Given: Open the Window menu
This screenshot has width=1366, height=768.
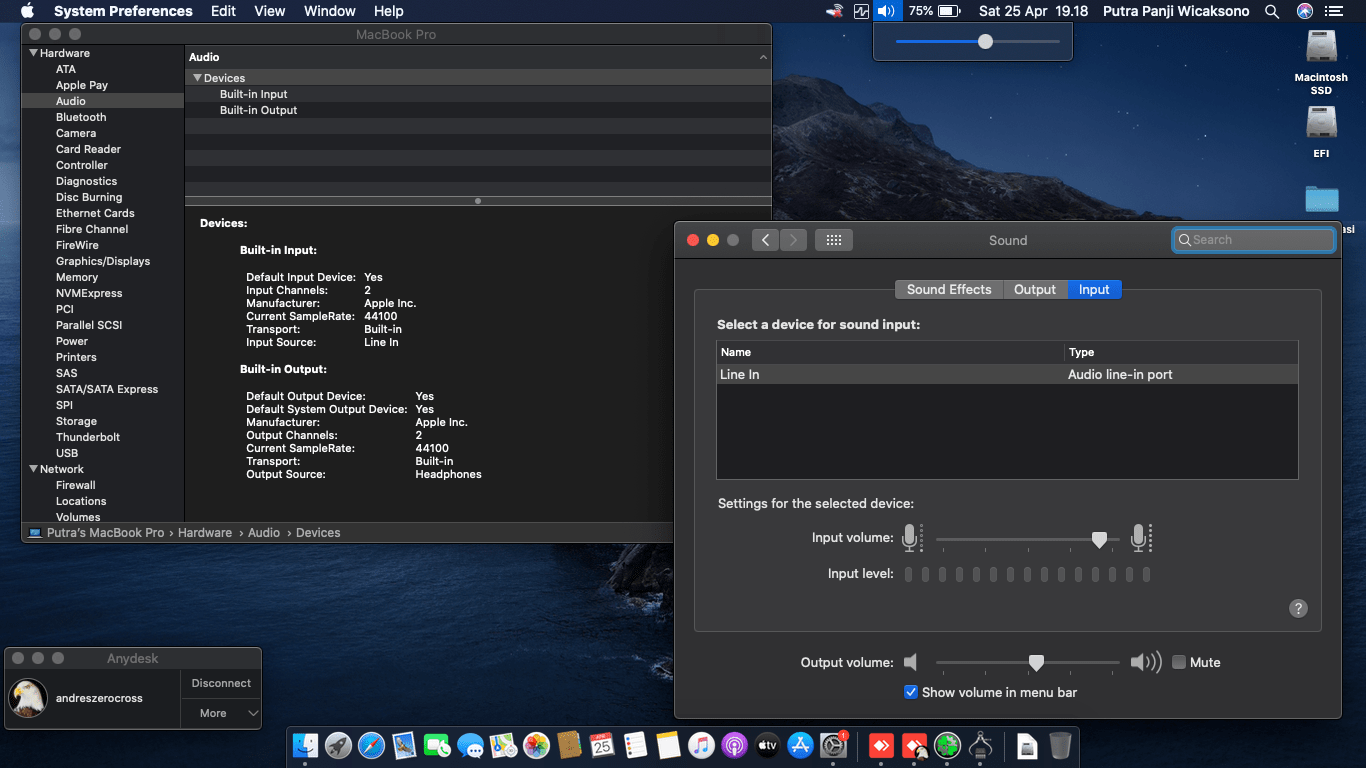Looking at the screenshot, I should click(x=329, y=11).
